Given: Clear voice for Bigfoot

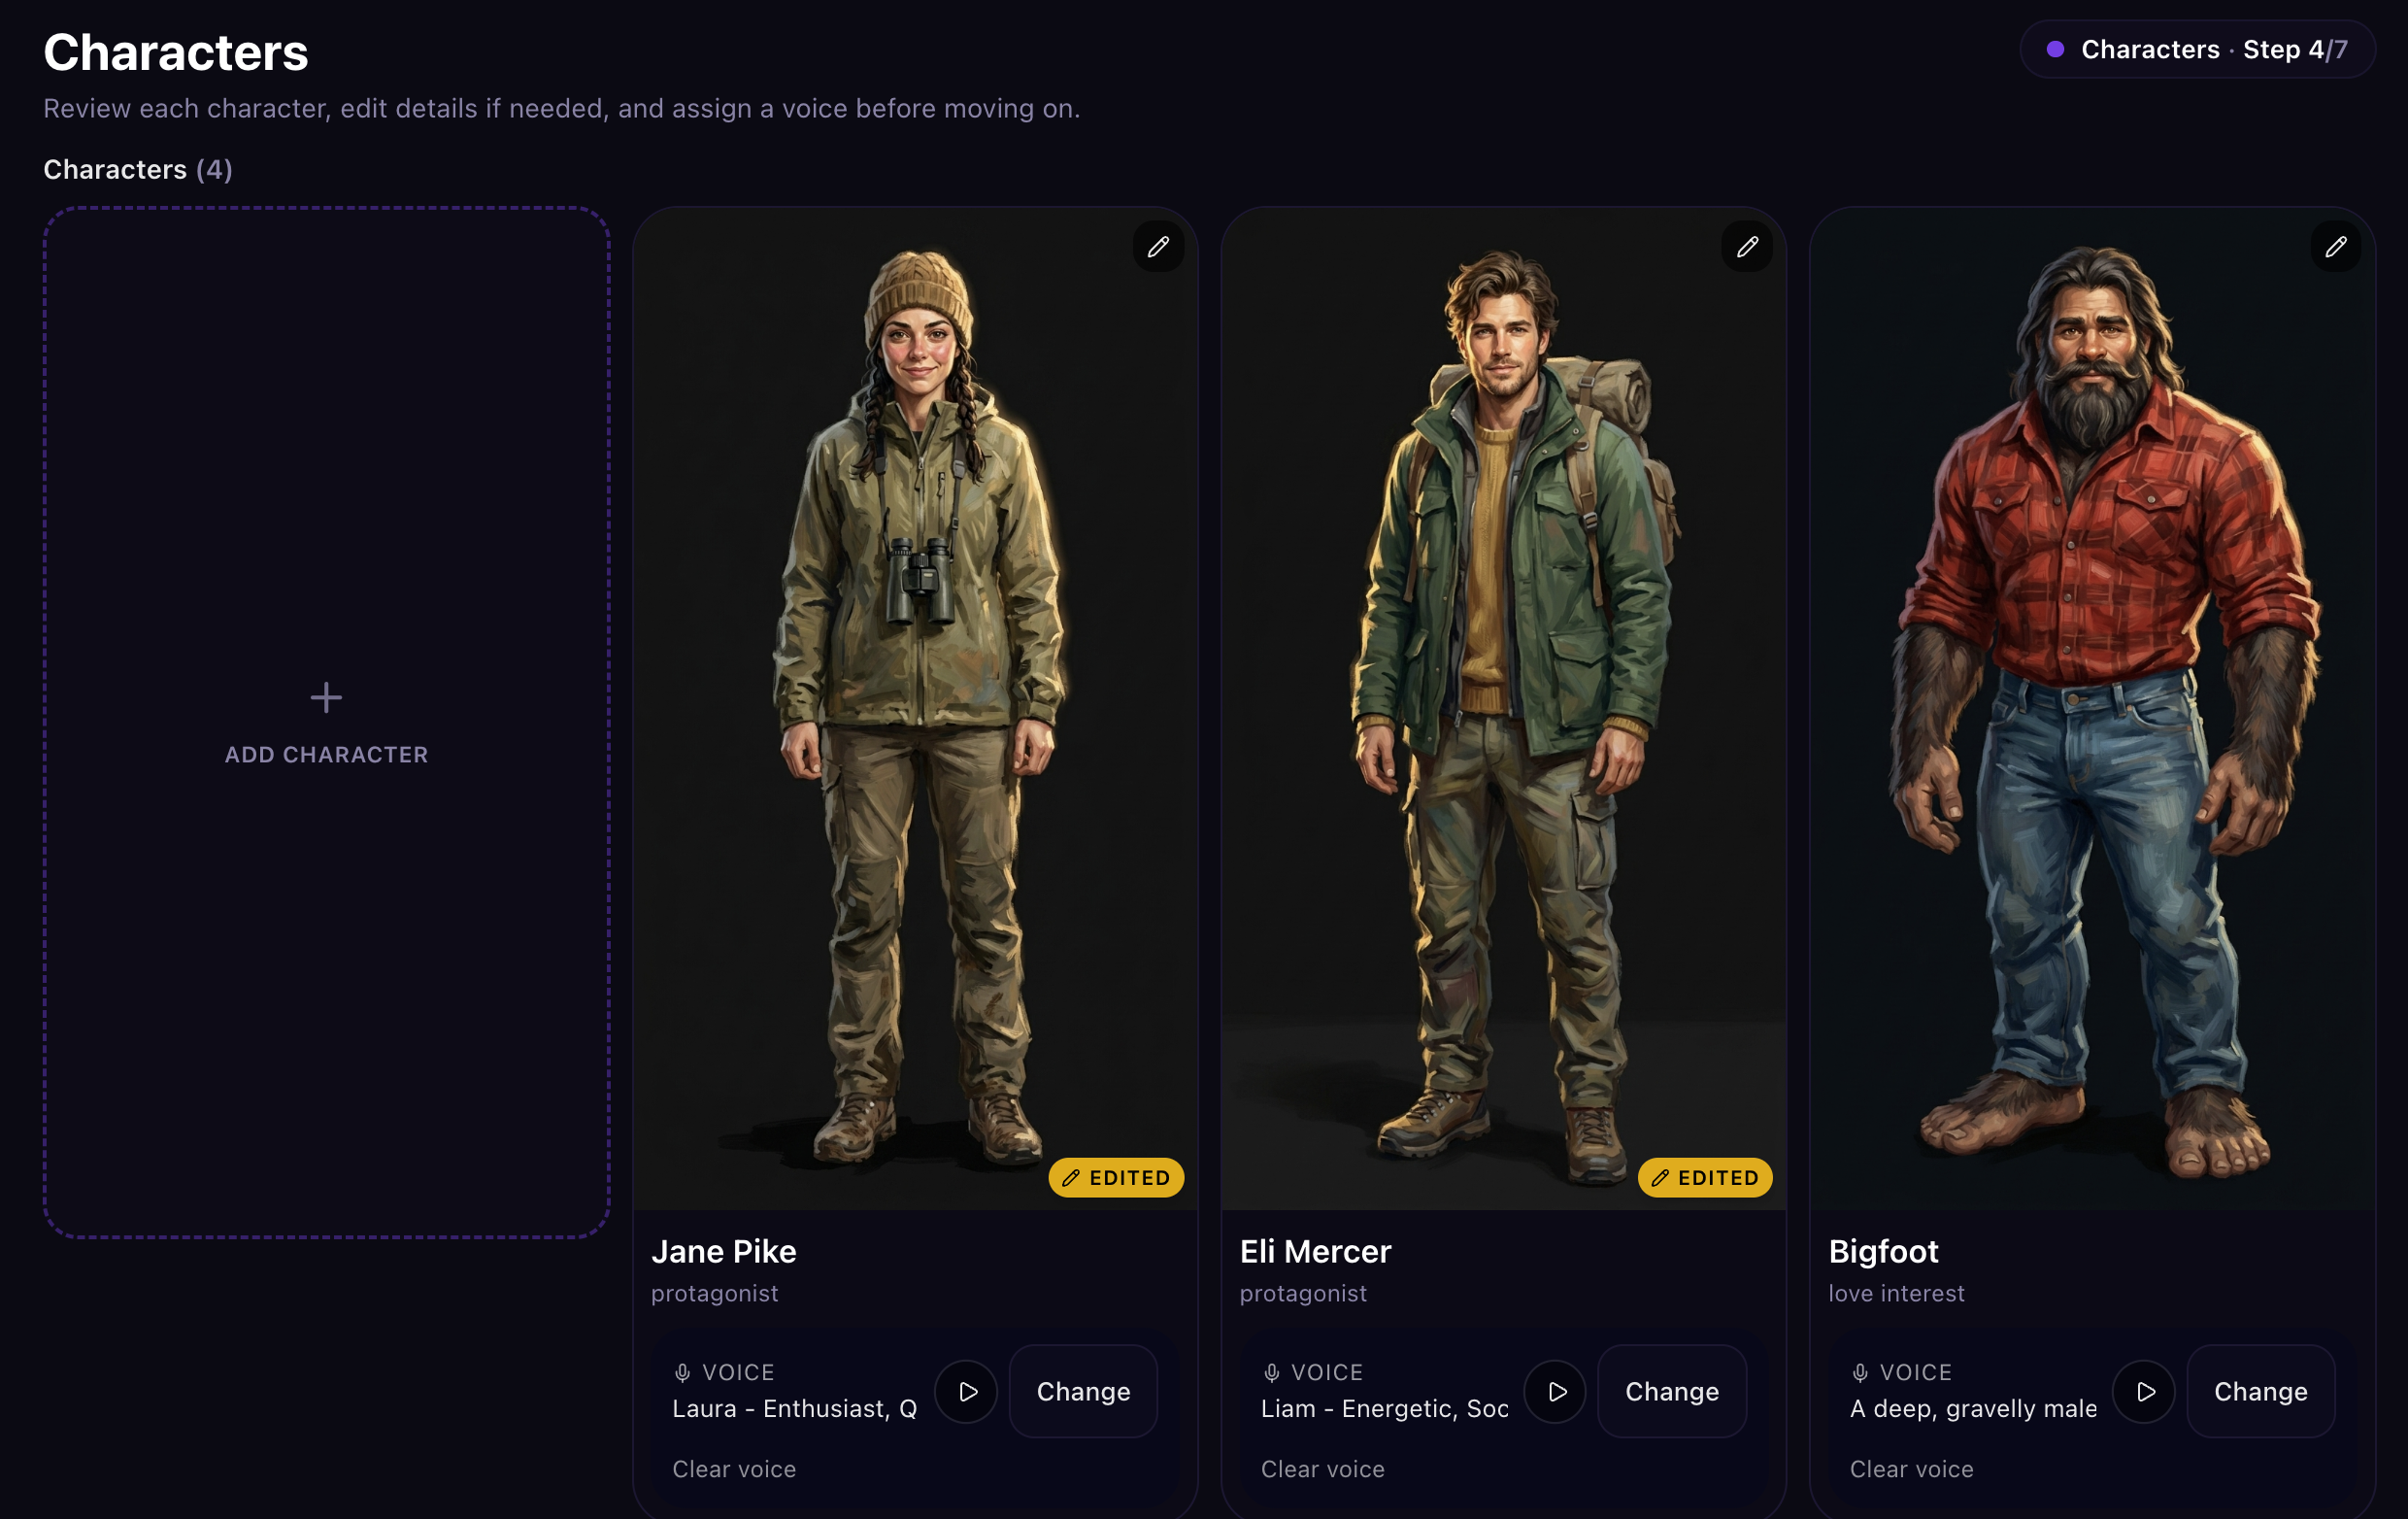Looking at the screenshot, I should 1912,1469.
